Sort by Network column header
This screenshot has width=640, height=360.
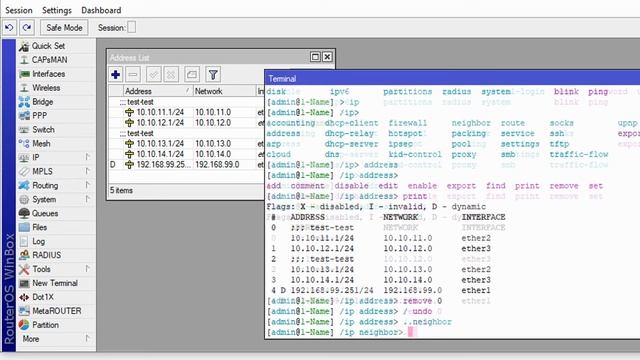click(x=224, y=91)
